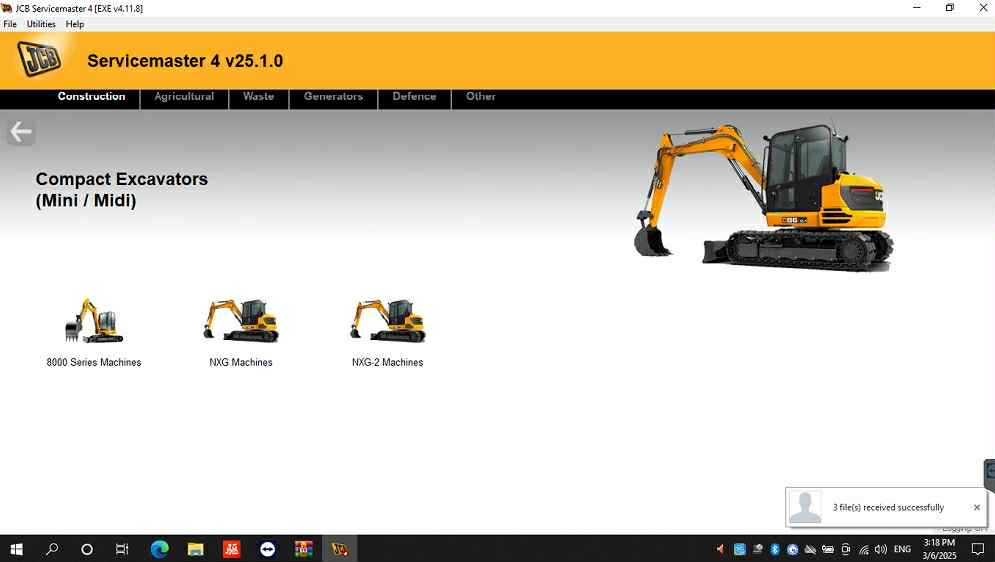Click the Compact Excavators (Mini / Midi) heading

coord(122,189)
